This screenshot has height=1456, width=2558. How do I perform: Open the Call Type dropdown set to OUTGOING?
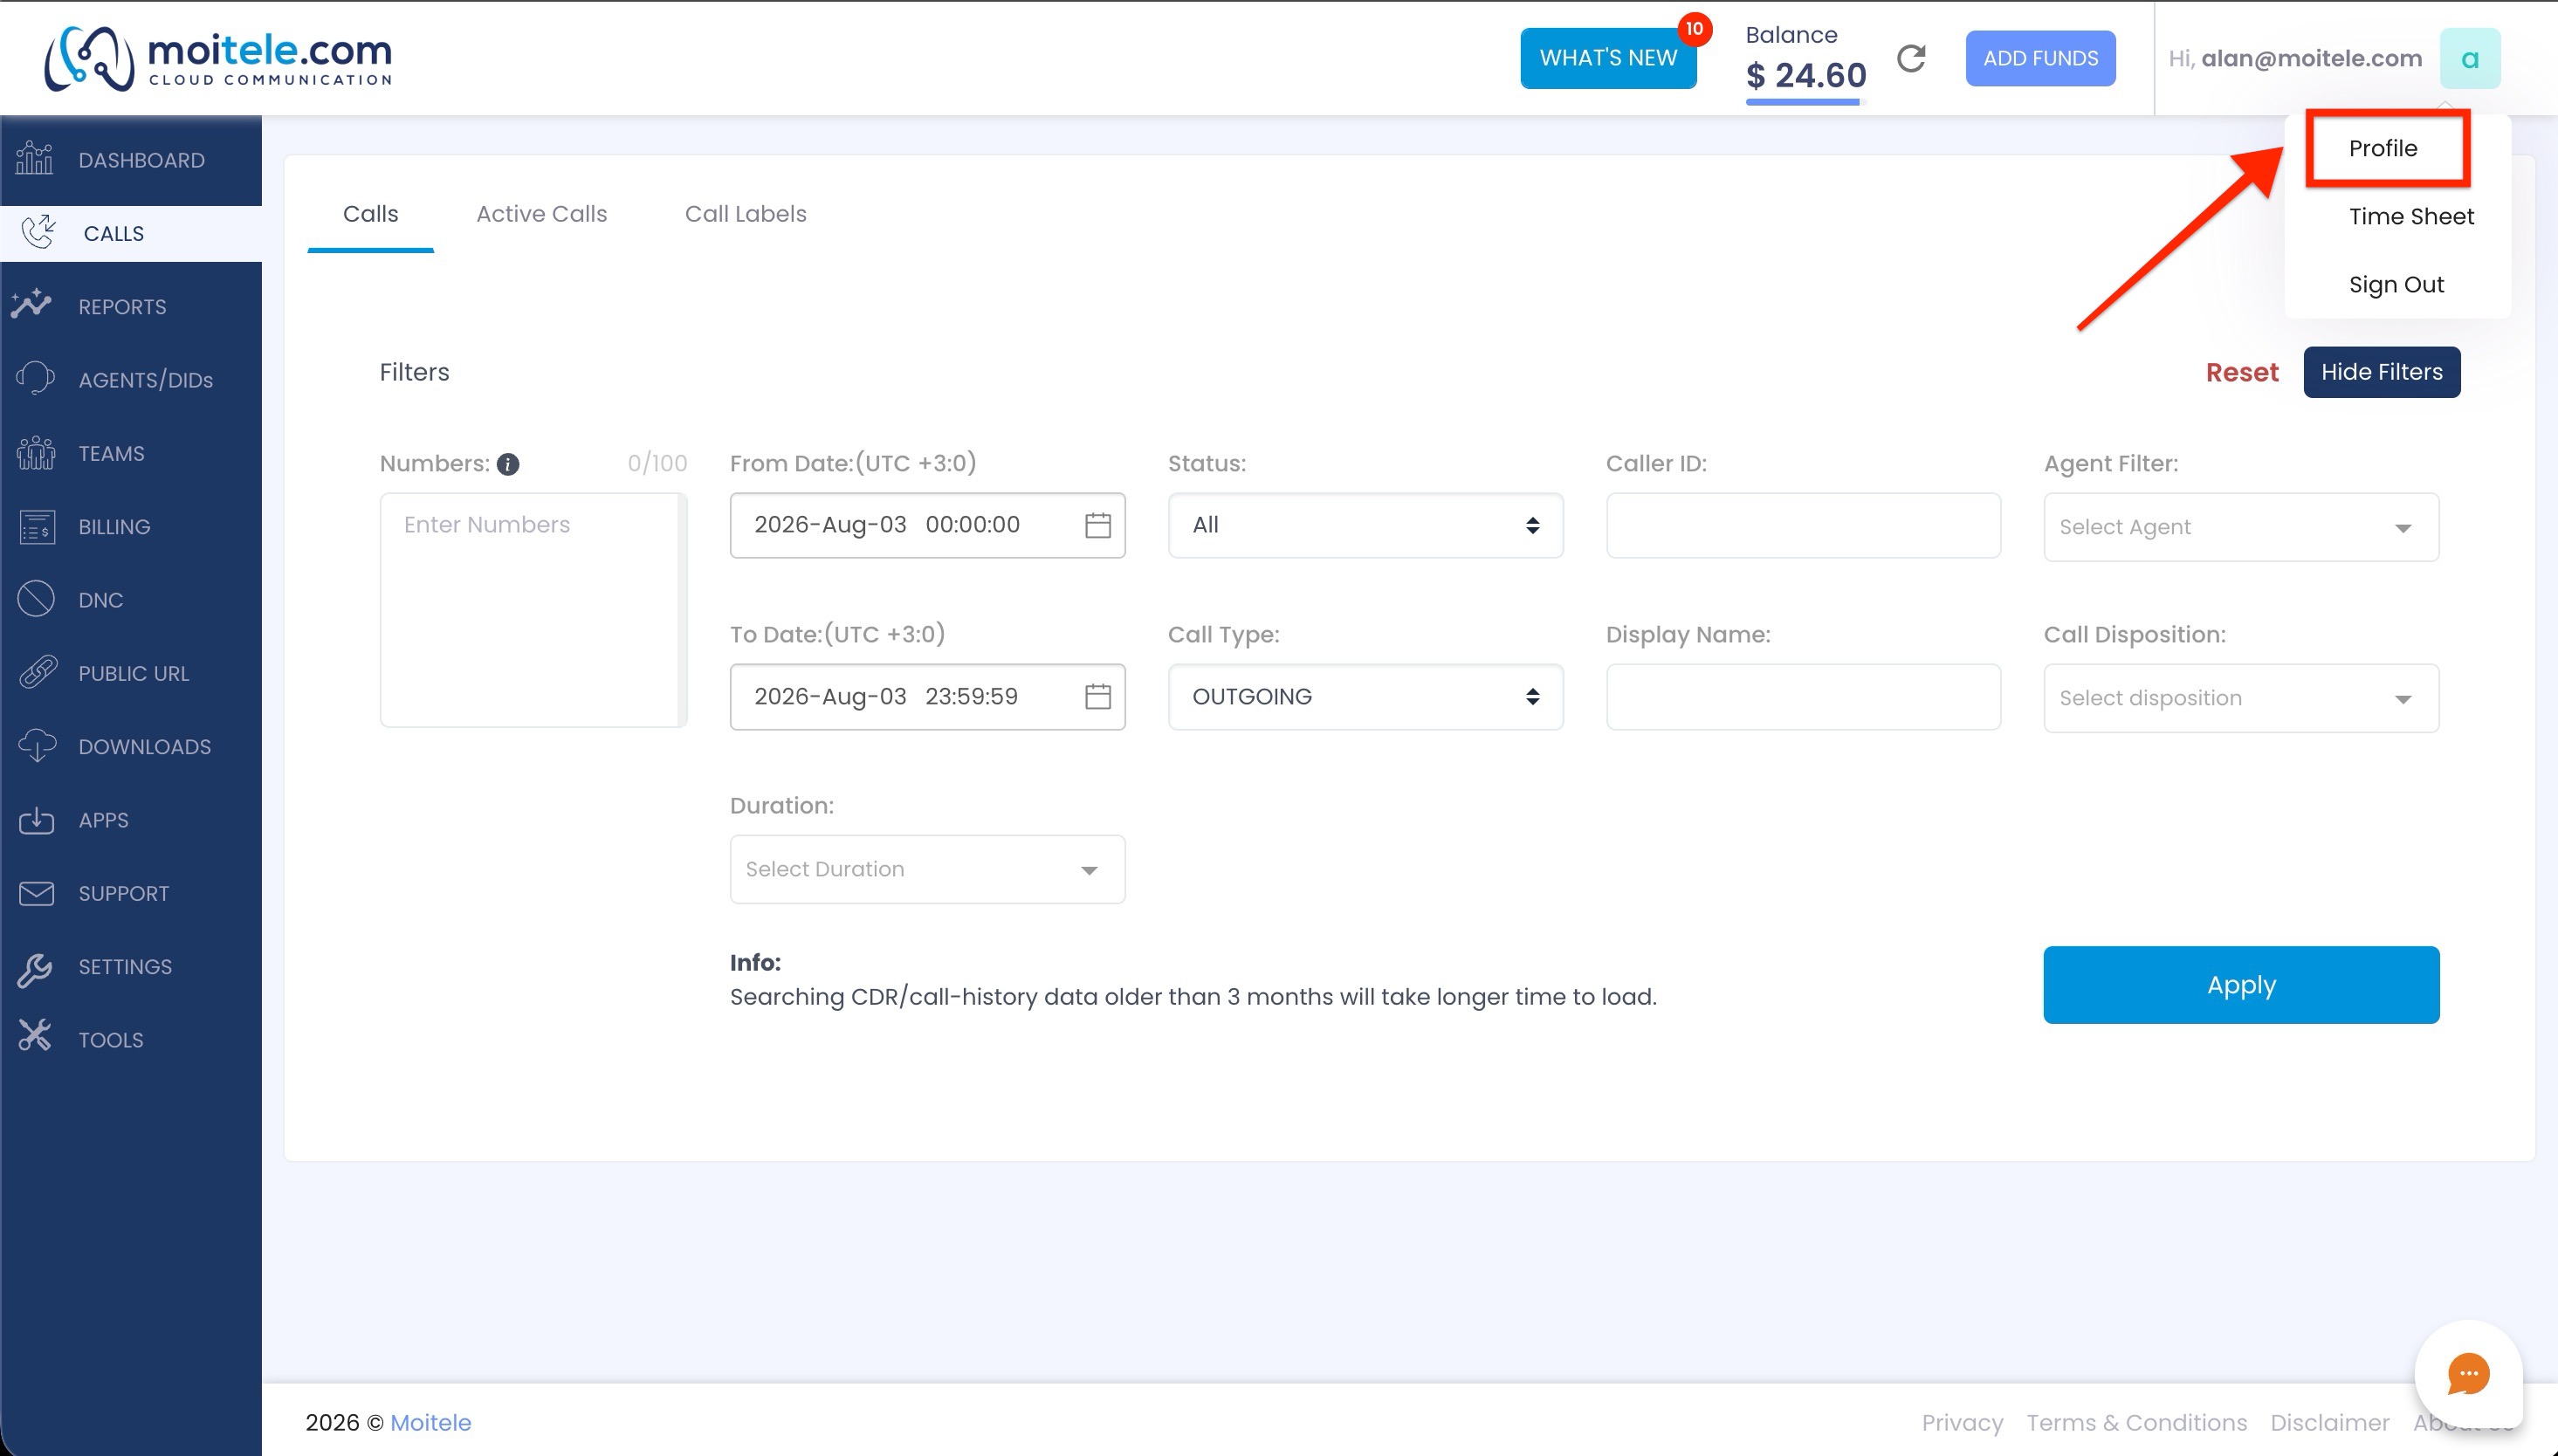[x=1364, y=696]
